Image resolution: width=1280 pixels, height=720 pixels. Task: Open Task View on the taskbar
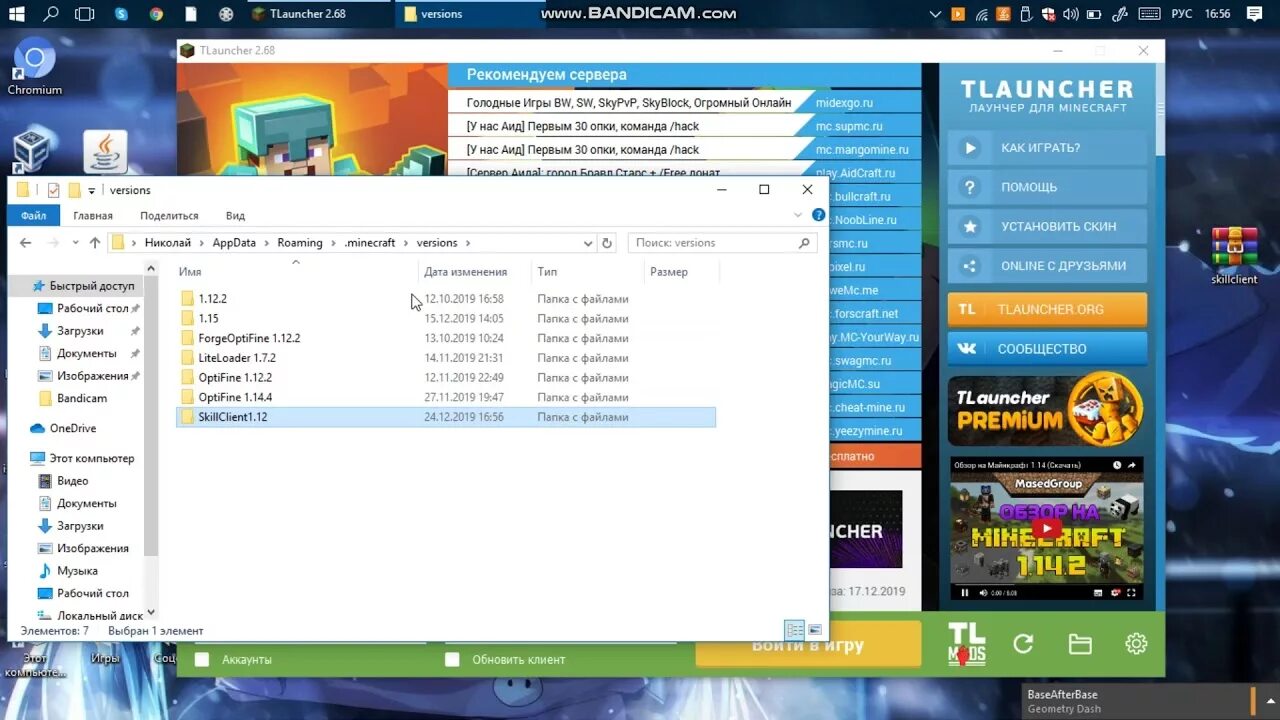coord(85,14)
